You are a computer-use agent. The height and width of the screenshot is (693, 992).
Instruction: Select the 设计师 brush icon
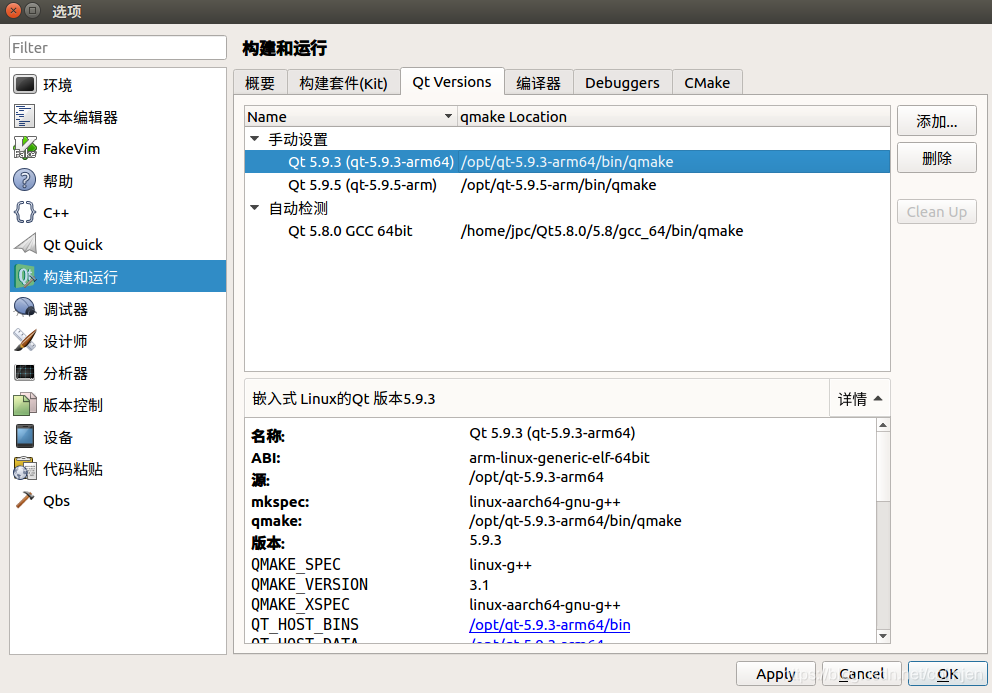click(25, 340)
